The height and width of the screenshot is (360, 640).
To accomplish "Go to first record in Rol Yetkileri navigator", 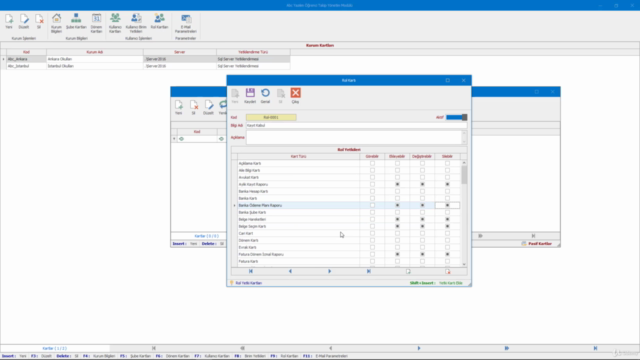I will click(x=251, y=271).
